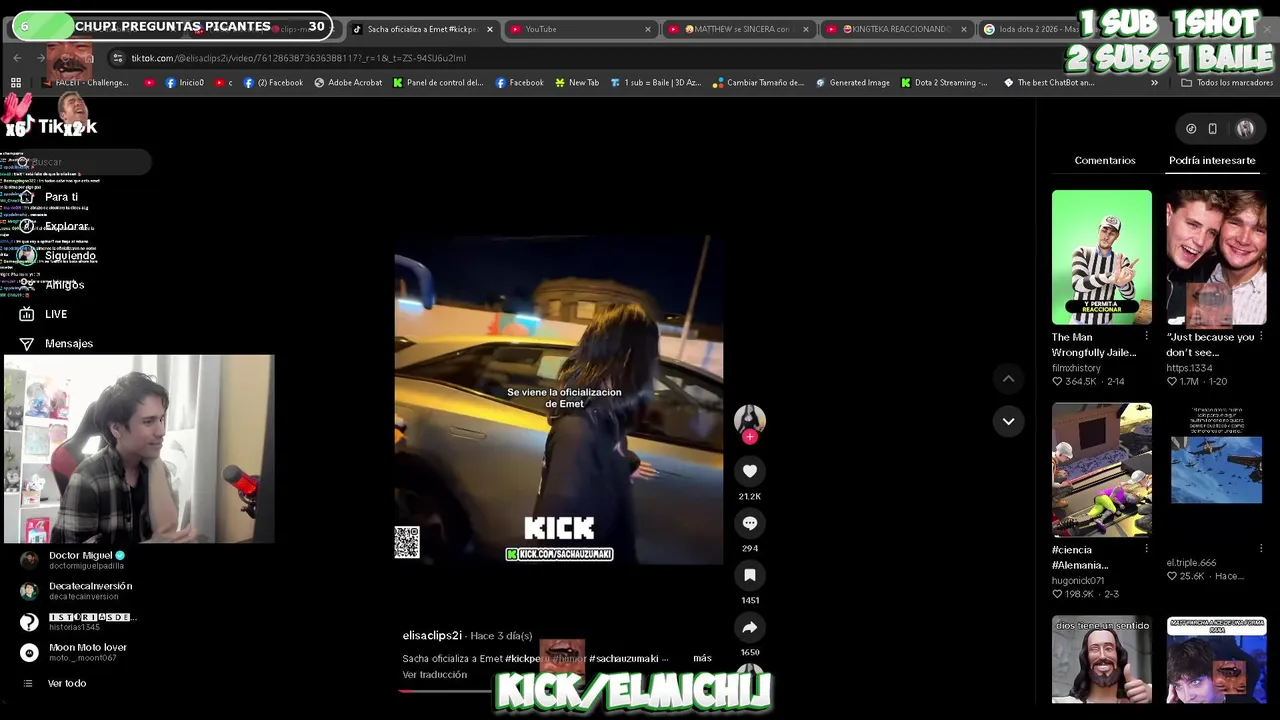Open New Tab bookmark
Image resolution: width=1280 pixels, height=720 pixels.
click(x=576, y=83)
